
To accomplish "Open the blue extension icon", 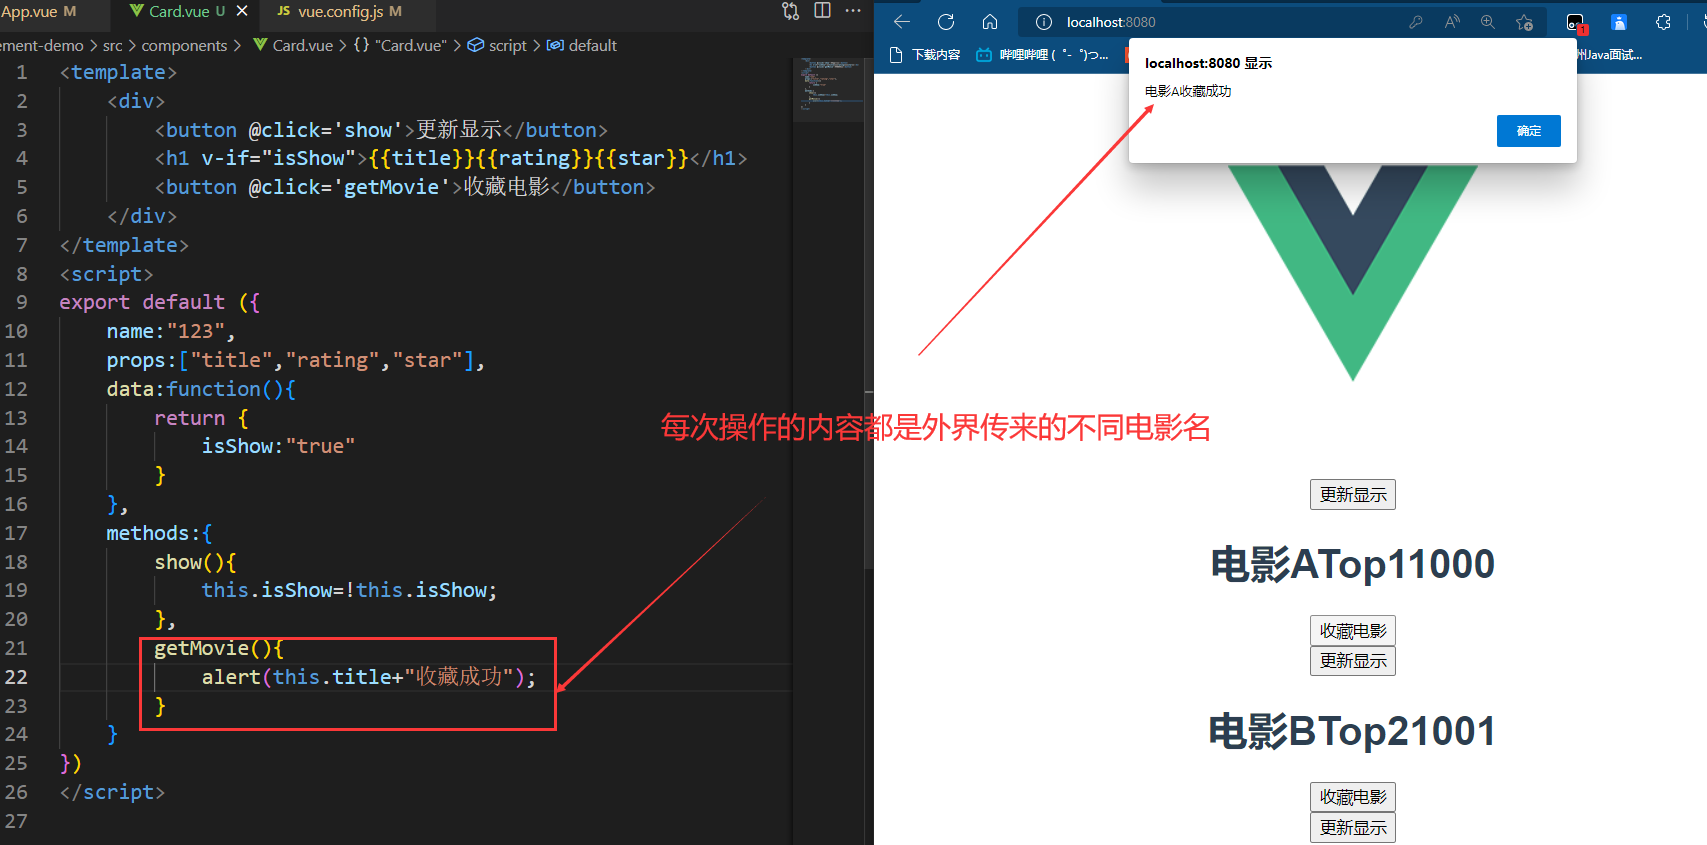I will point(1619,22).
